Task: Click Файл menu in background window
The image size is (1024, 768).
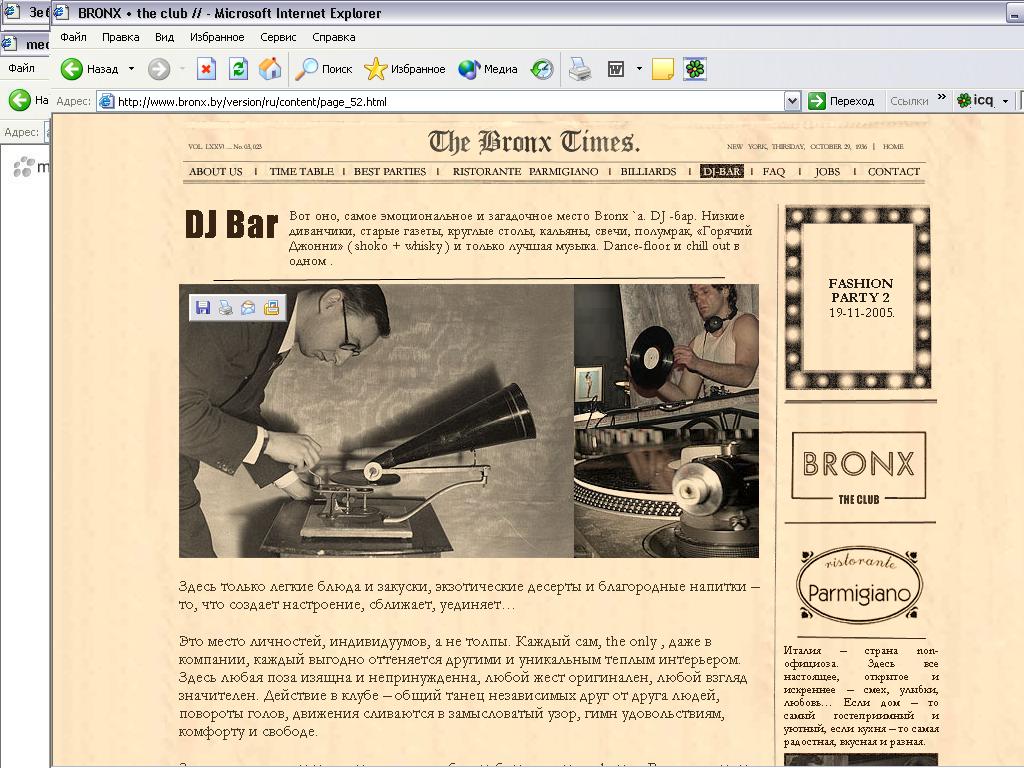Action: (x=22, y=68)
